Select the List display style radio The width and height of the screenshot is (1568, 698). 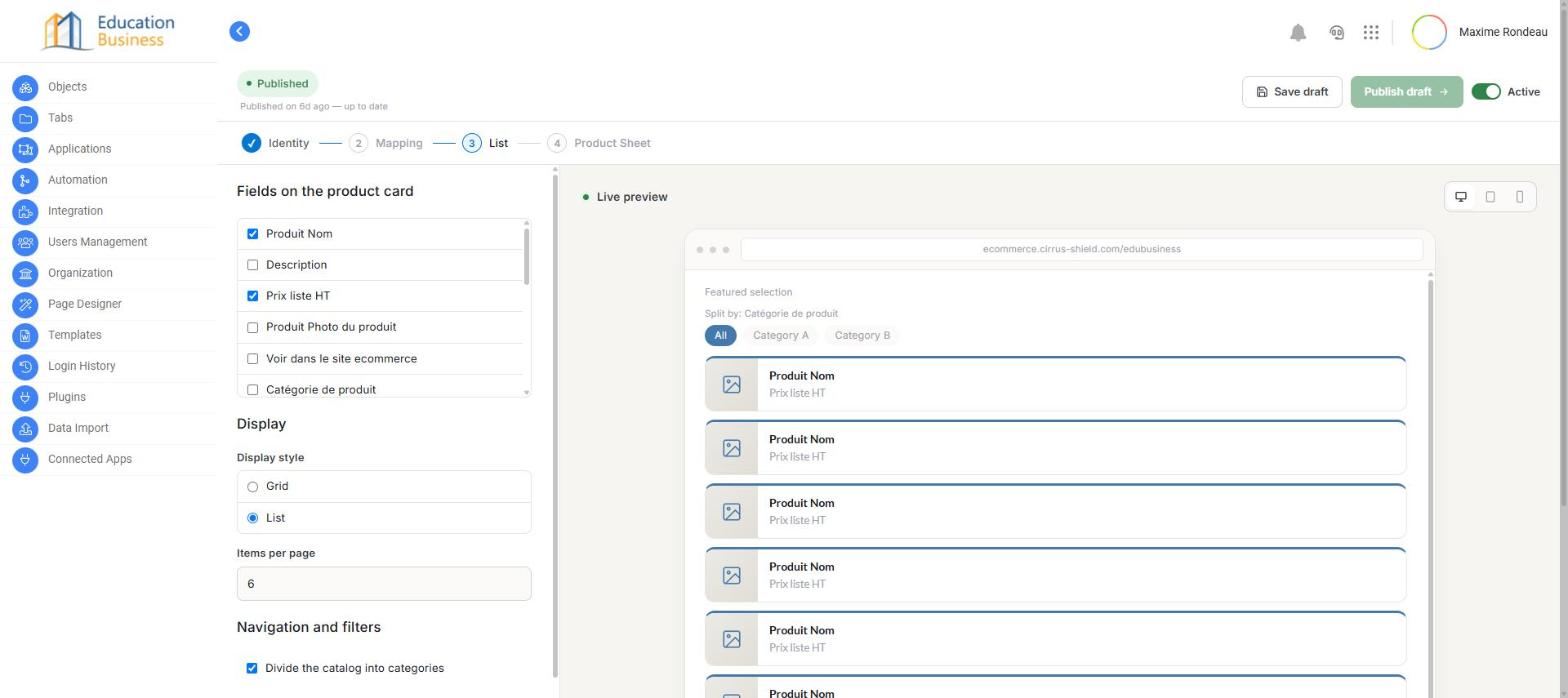(252, 518)
